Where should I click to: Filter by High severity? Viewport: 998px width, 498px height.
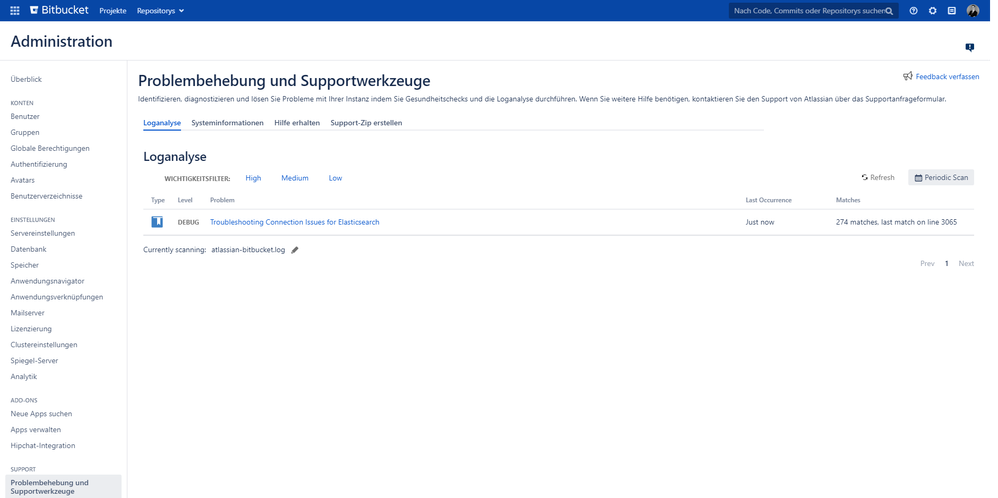pyautogui.click(x=253, y=178)
